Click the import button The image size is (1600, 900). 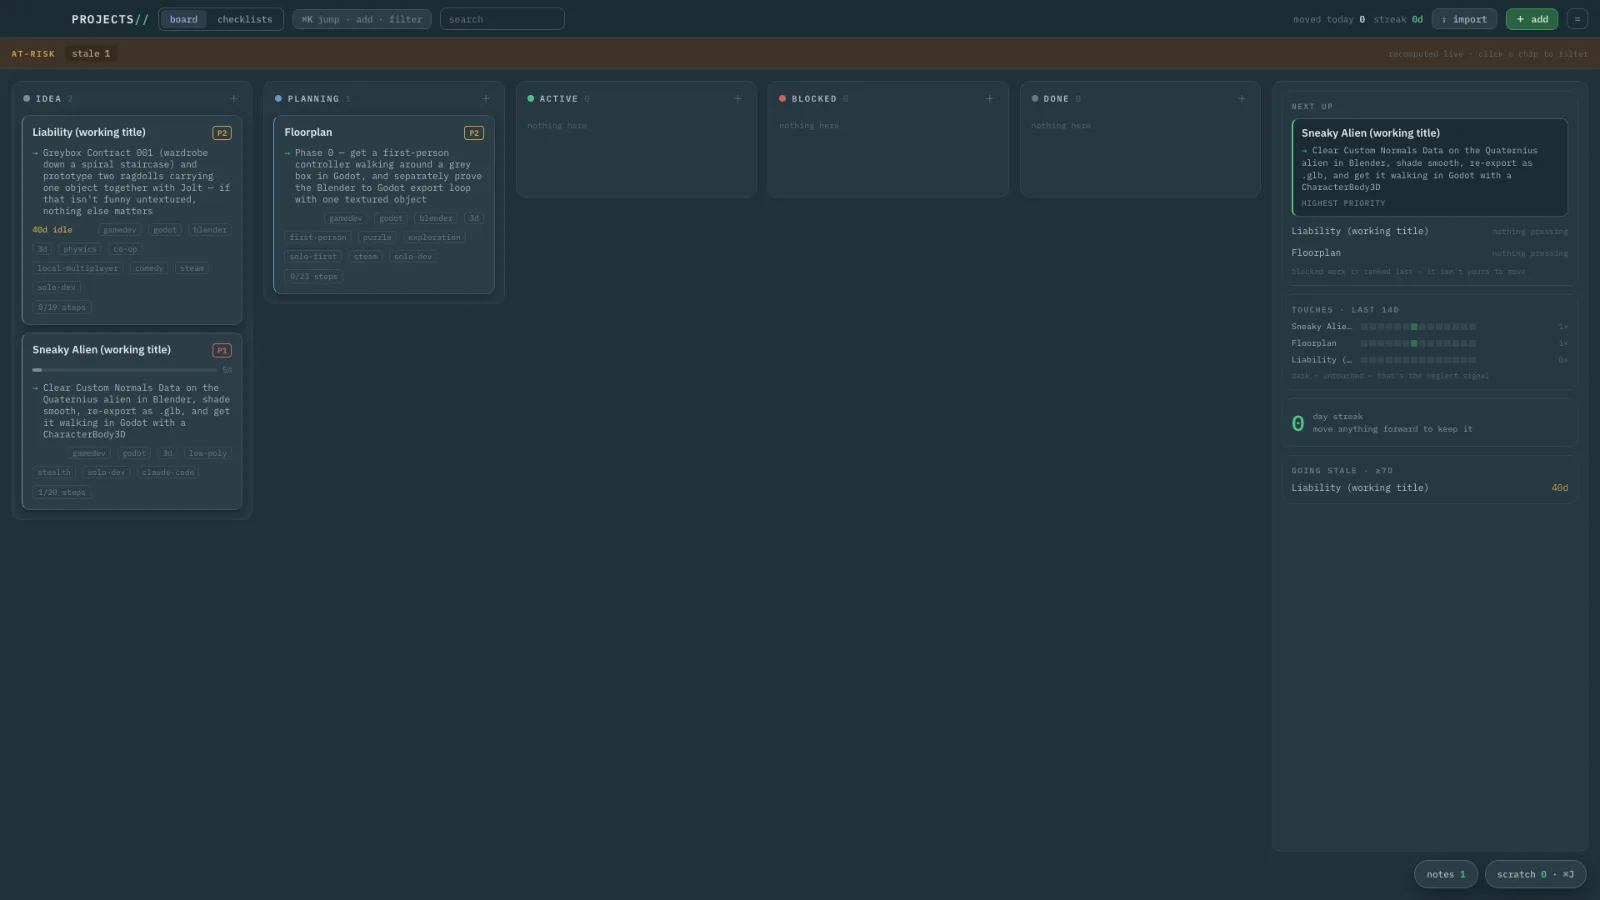[x=1464, y=19]
